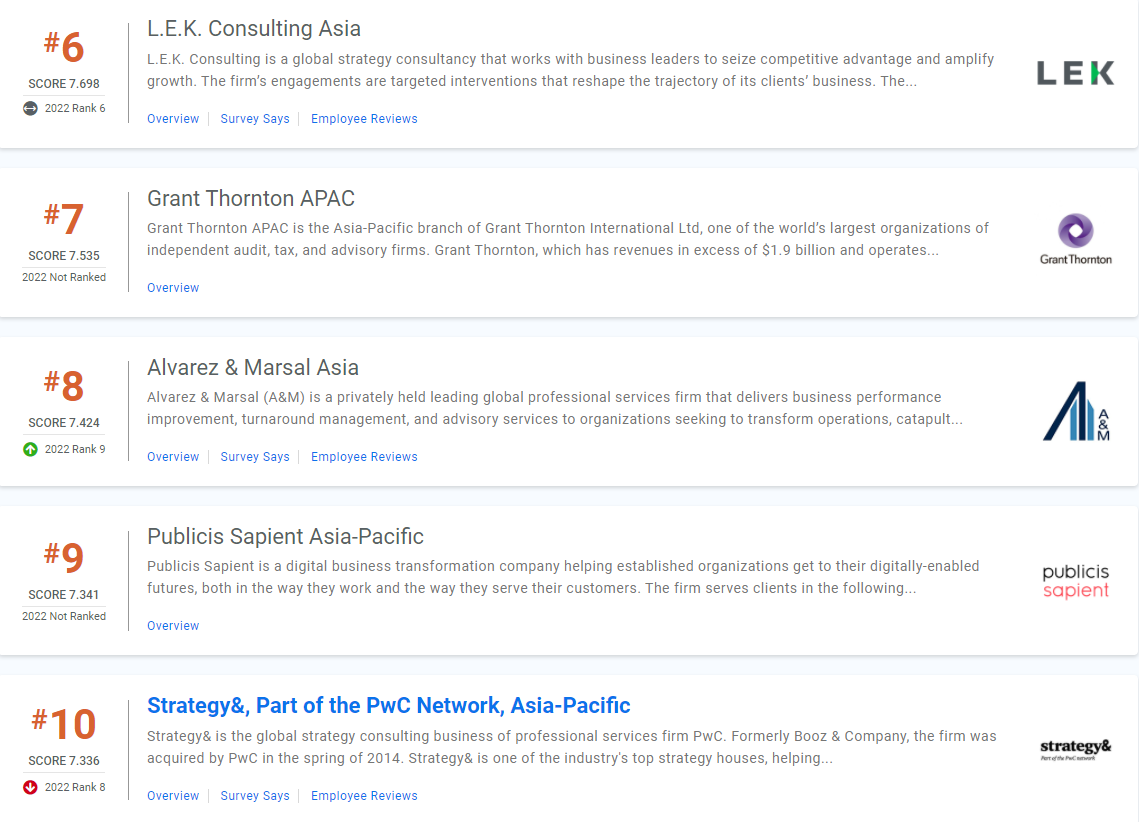Viewport: 1139px width, 822px height.
Task: Open the Alvarez & Marsal Asia heading
Action: 253,367
